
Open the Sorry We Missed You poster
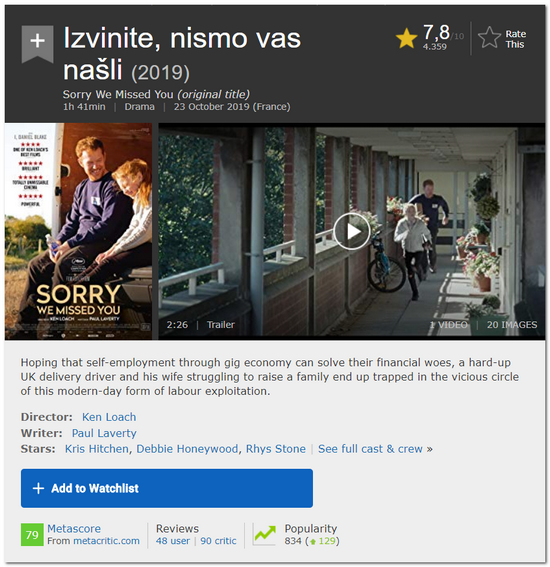[78, 231]
